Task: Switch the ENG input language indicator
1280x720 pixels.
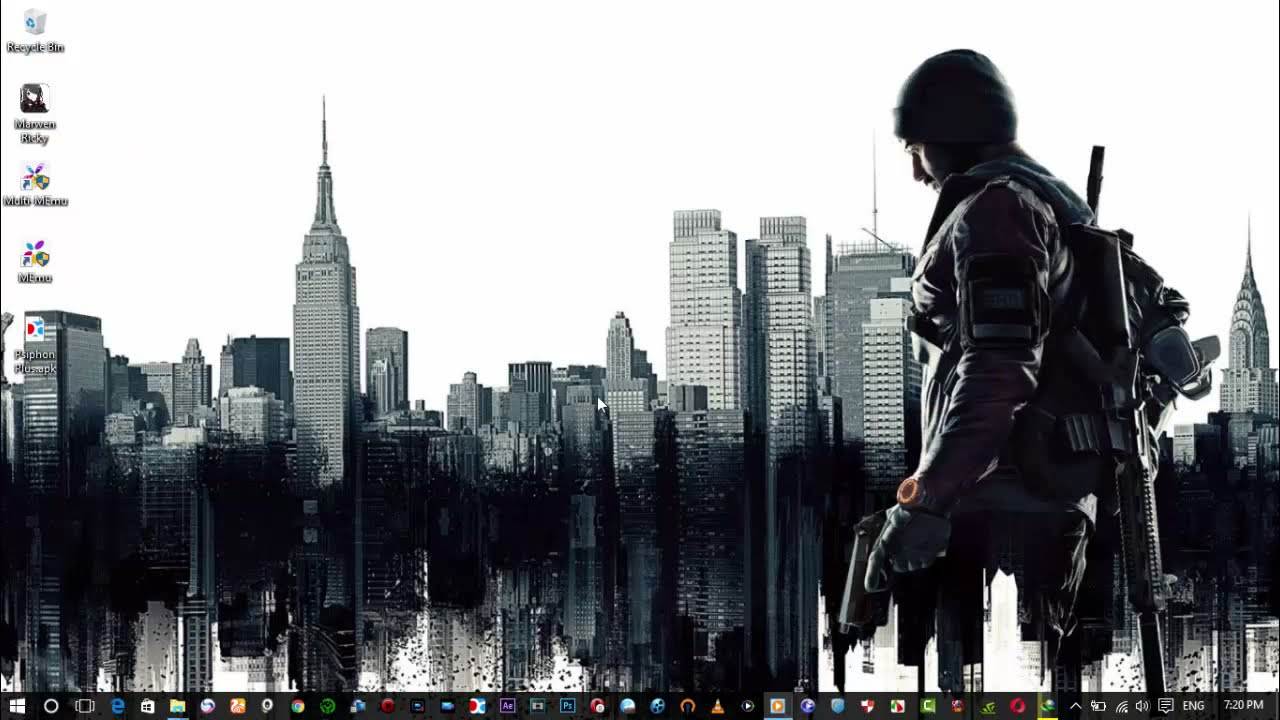Action: (x=1193, y=706)
